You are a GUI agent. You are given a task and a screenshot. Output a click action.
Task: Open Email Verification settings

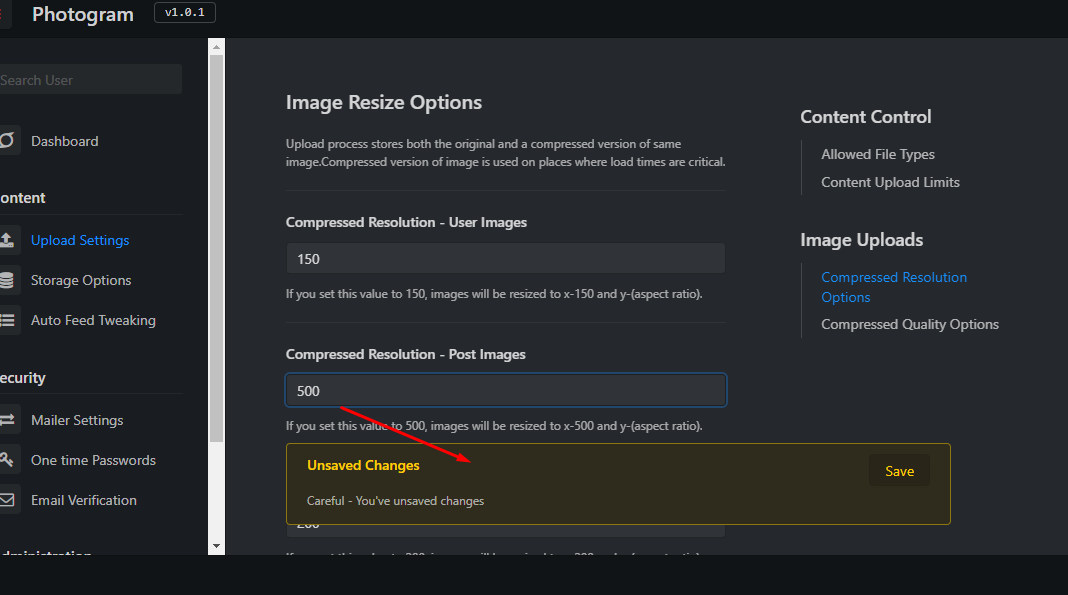pos(84,500)
